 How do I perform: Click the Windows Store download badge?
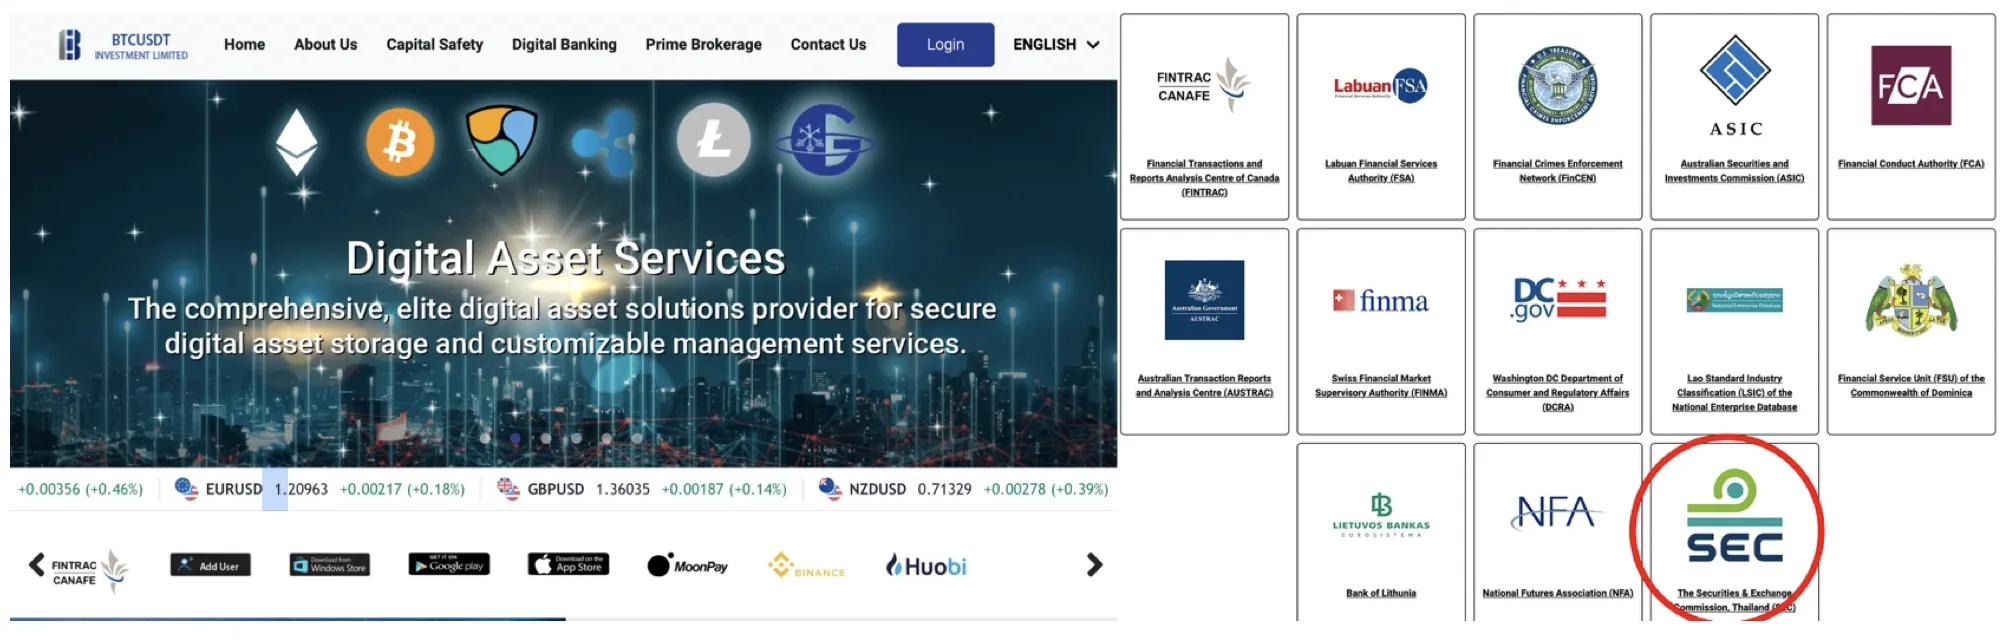(x=330, y=565)
